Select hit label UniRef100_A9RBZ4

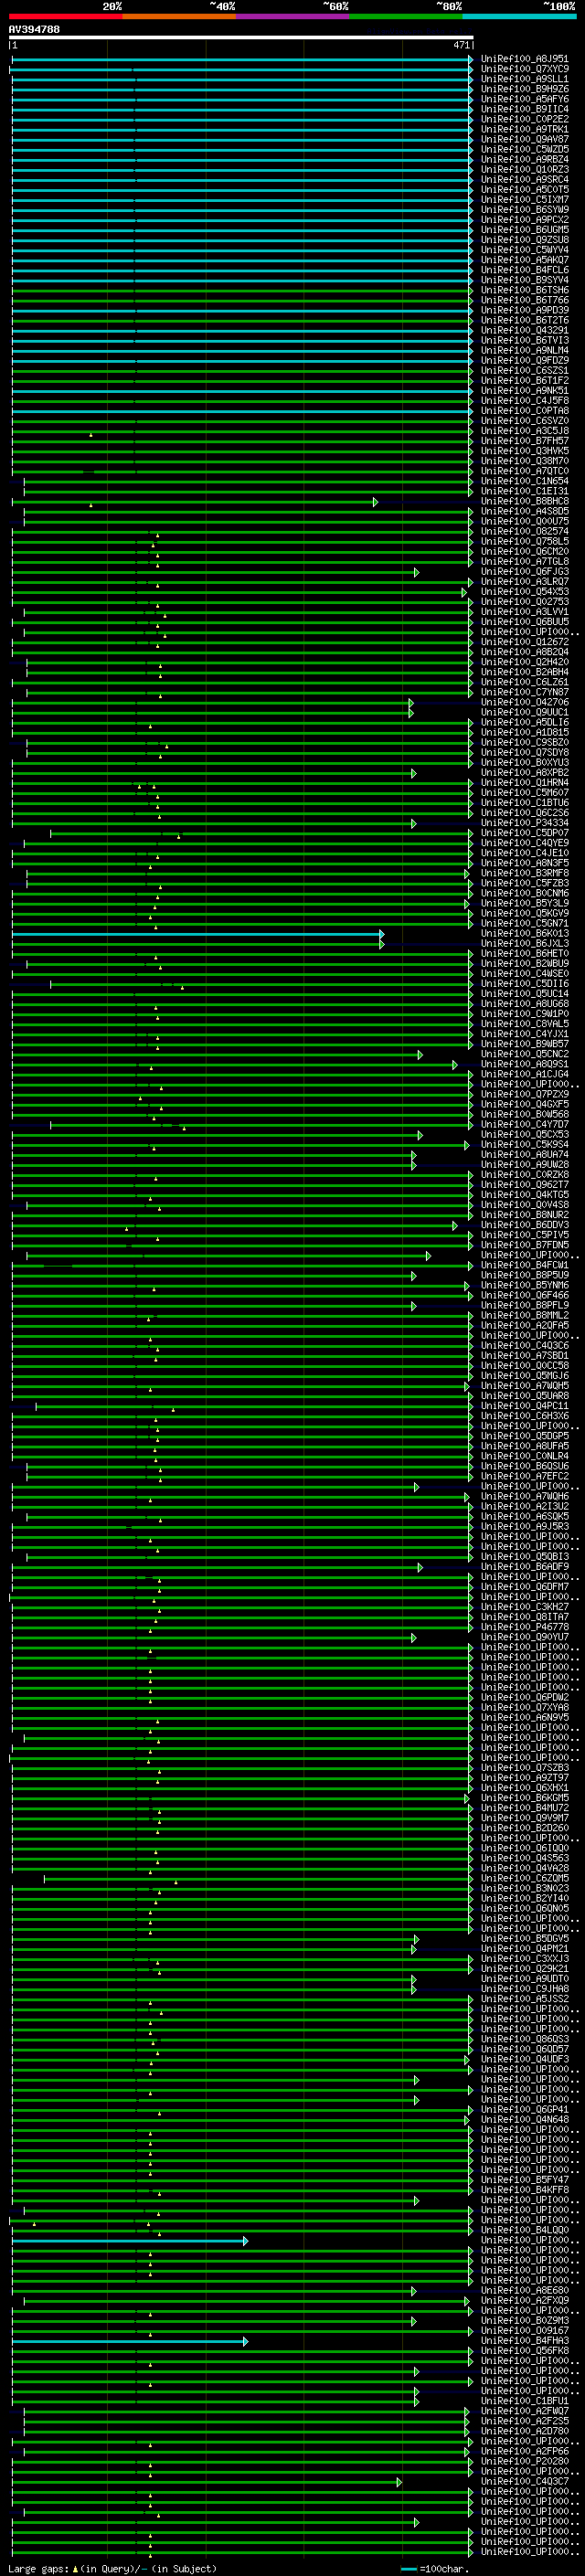click(525, 159)
